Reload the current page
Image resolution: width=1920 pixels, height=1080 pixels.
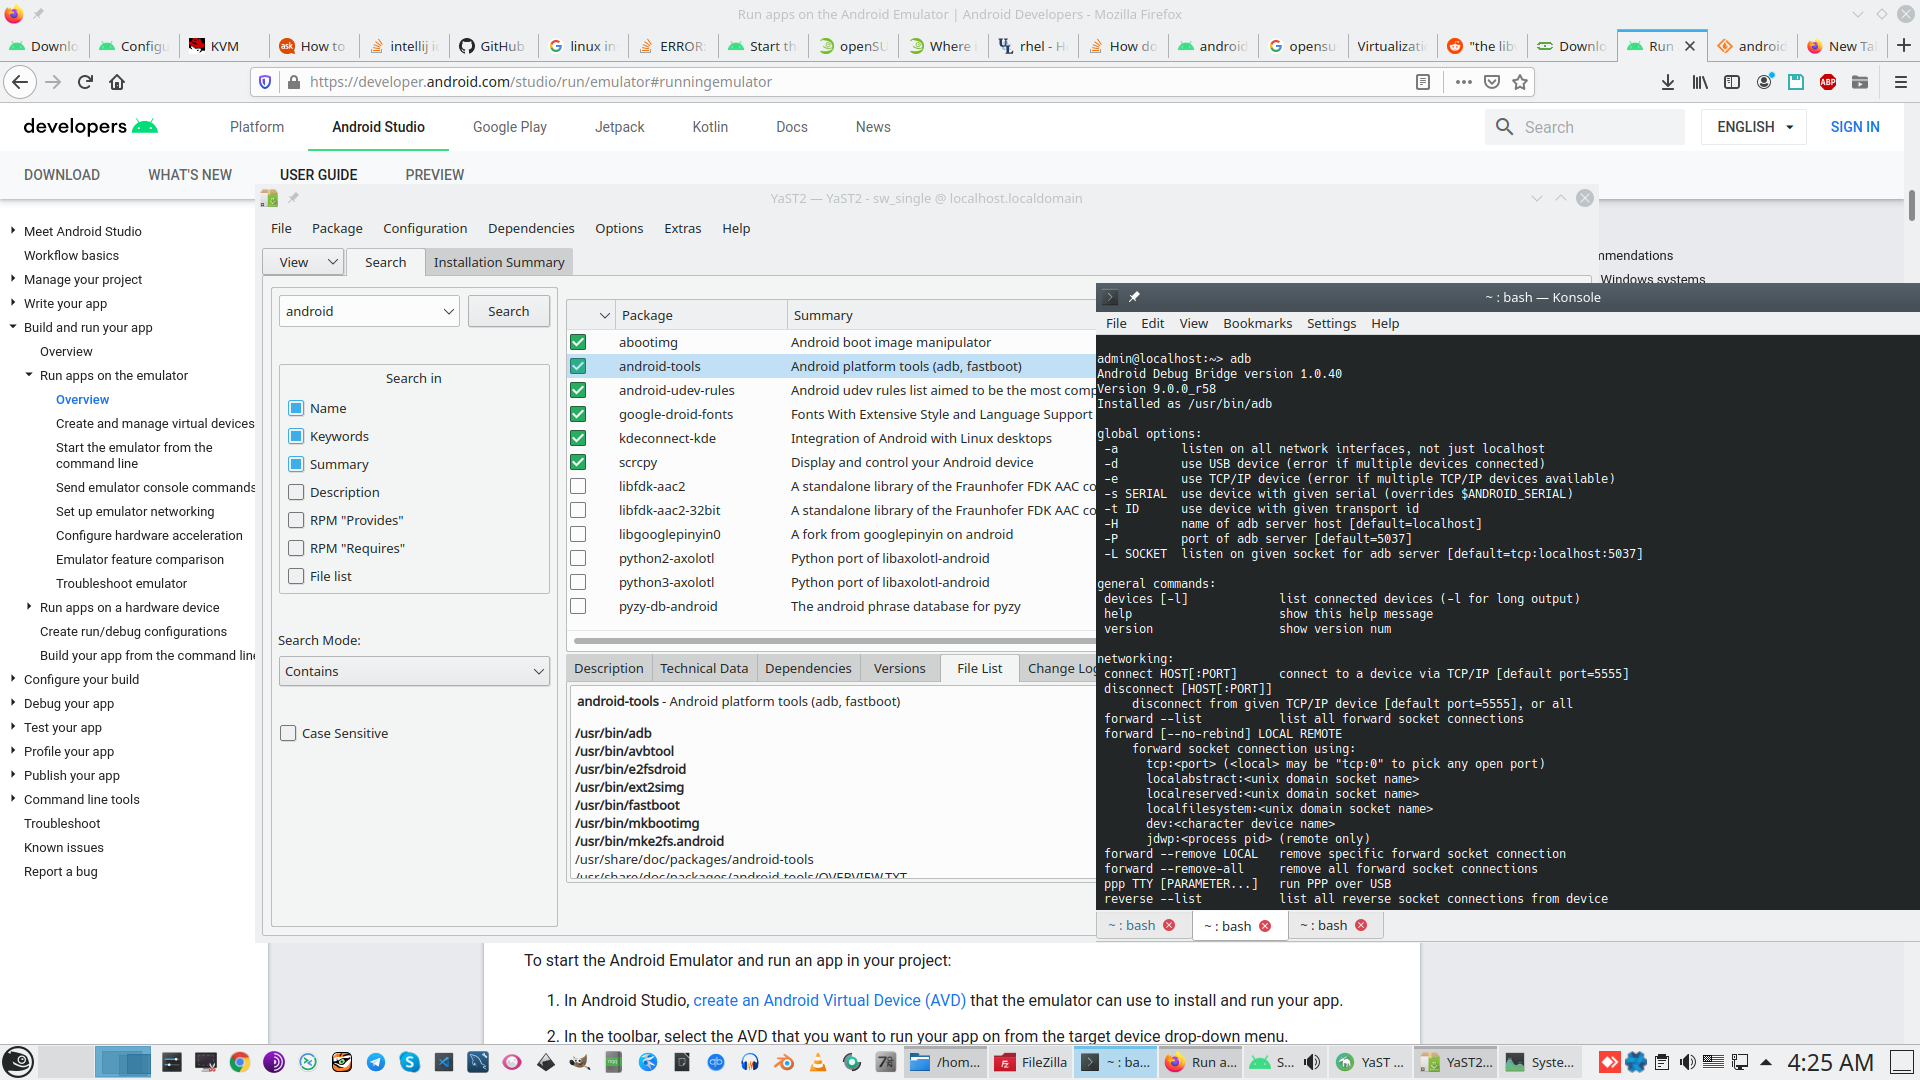pyautogui.click(x=85, y=82)
